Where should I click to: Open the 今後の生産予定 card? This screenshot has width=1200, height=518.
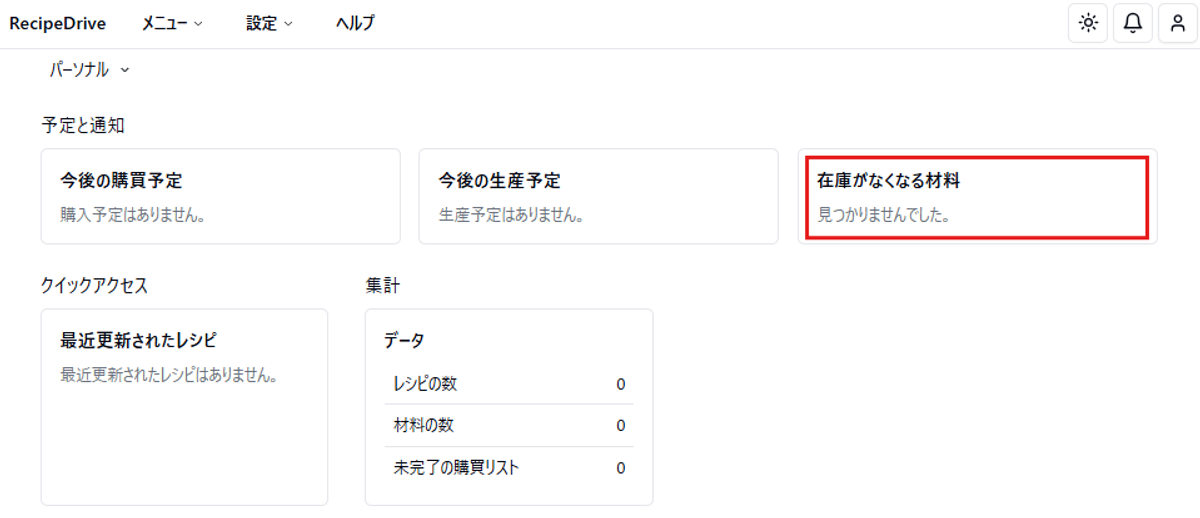[598, 196]
